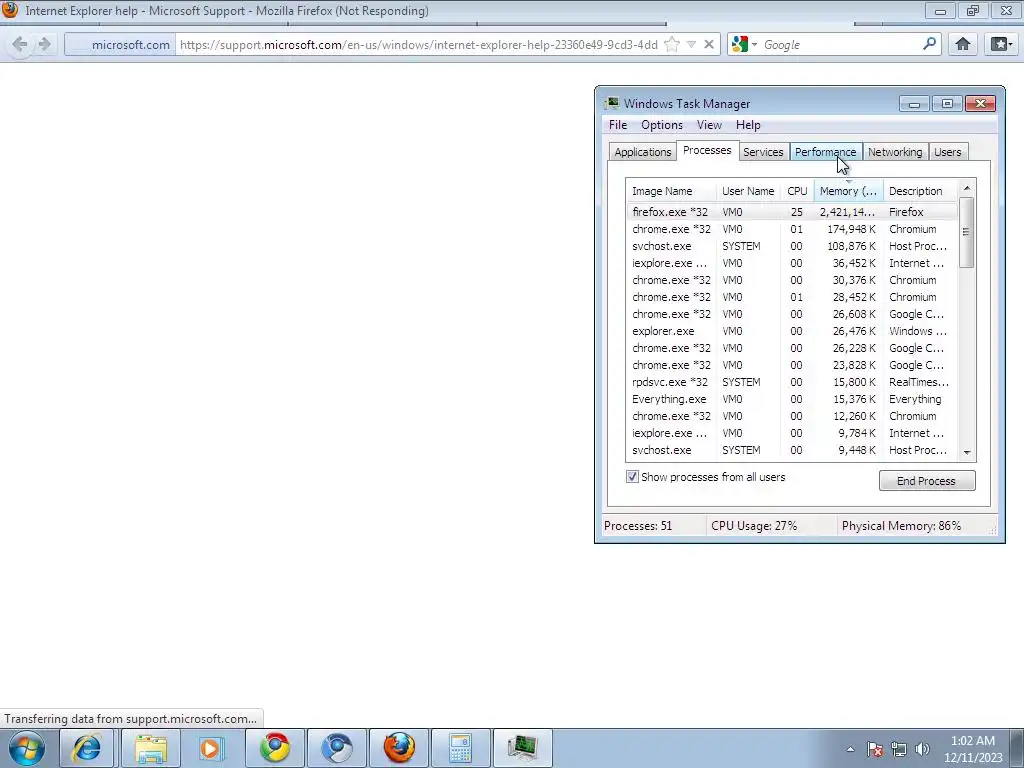Select the Everything.exe process
Image resolution: width=1024 pixels, height=768 pixels.
click(x=792, y=398)
